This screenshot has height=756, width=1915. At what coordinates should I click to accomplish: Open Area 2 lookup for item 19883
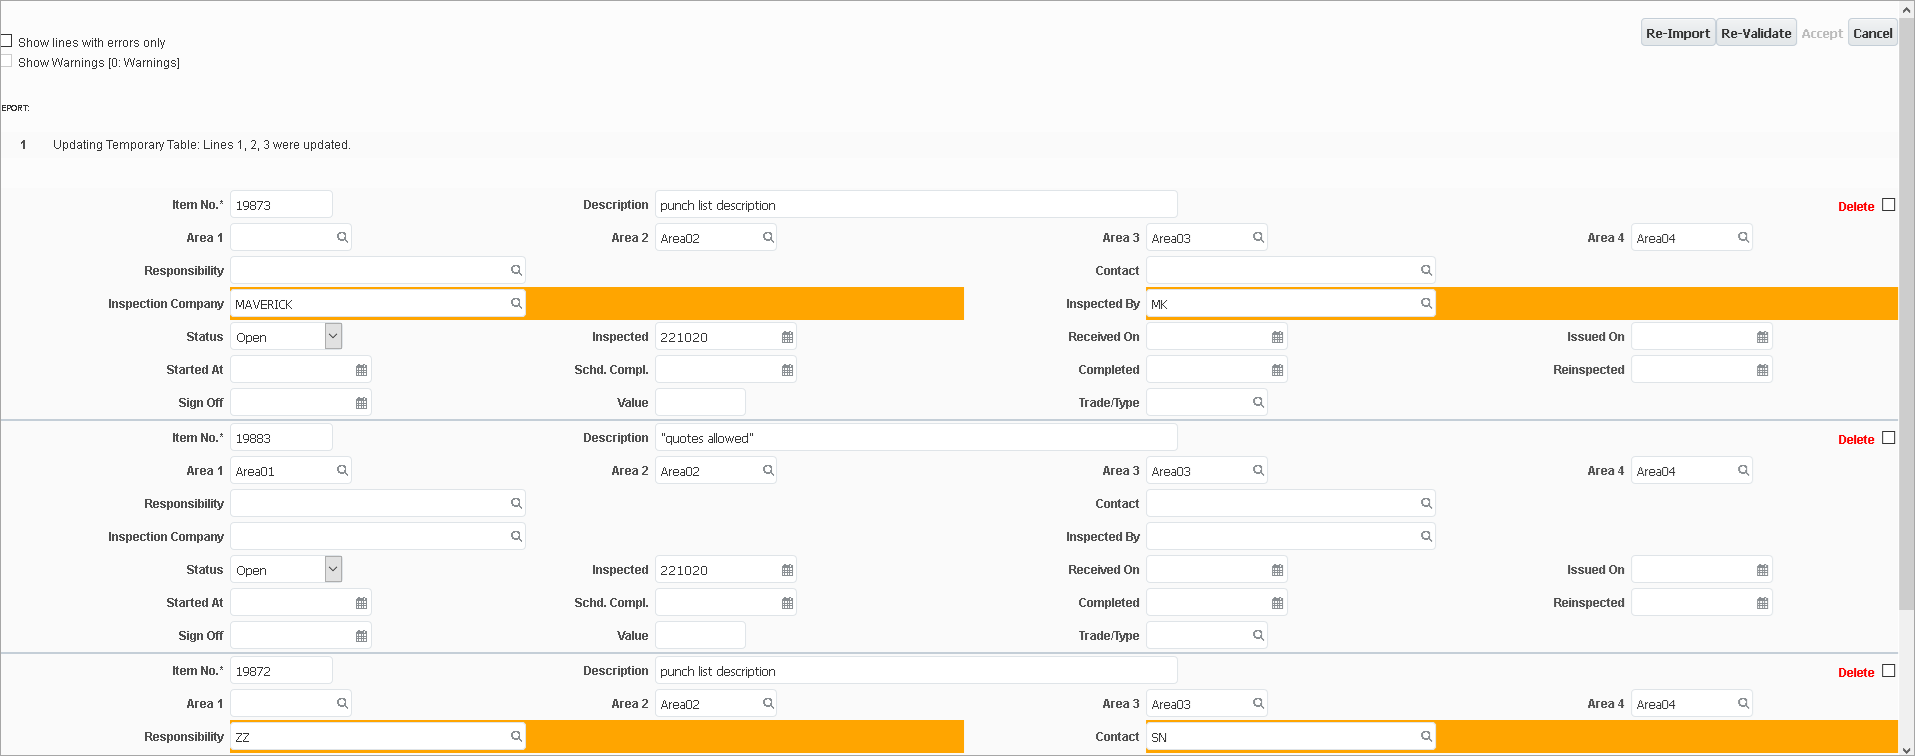[768, 470]
